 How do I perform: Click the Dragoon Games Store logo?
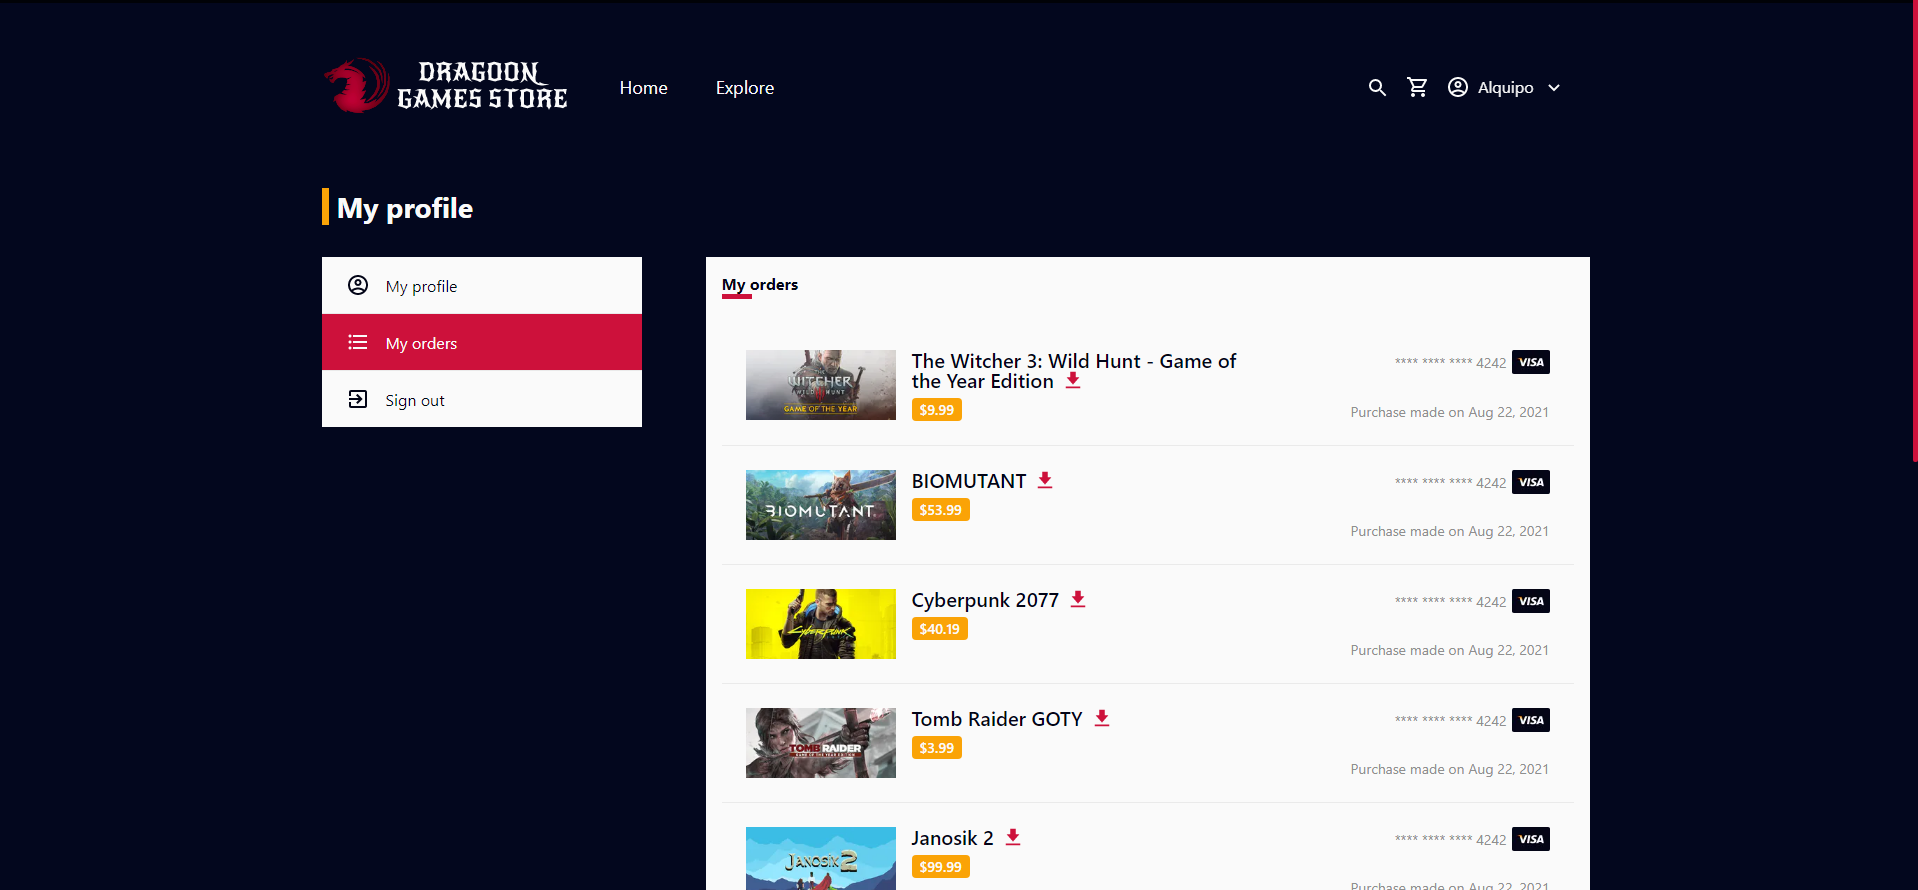point(446,86)
